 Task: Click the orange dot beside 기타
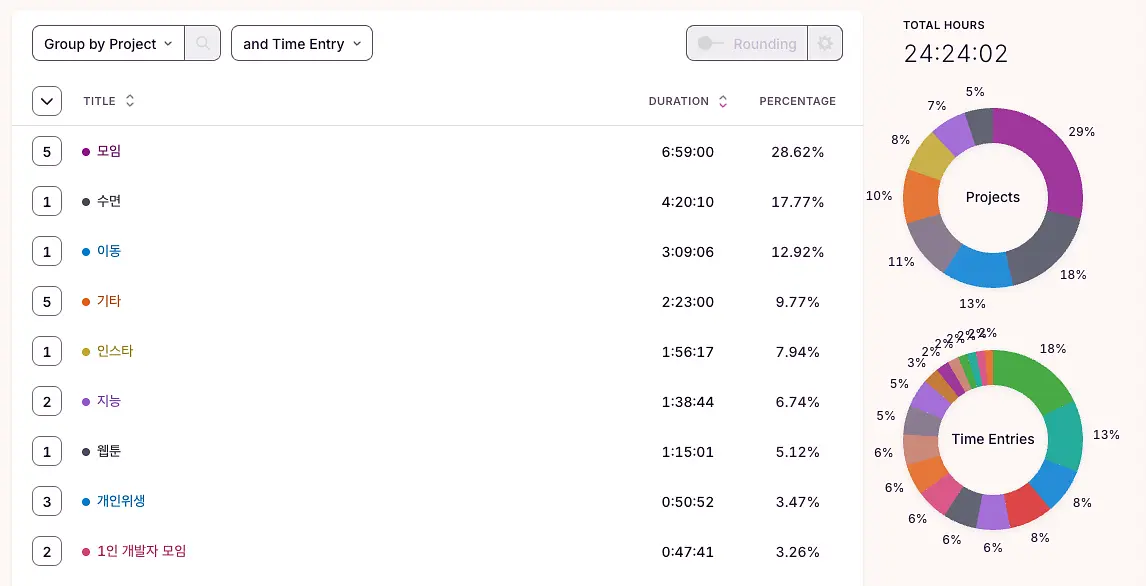[86, 302]
